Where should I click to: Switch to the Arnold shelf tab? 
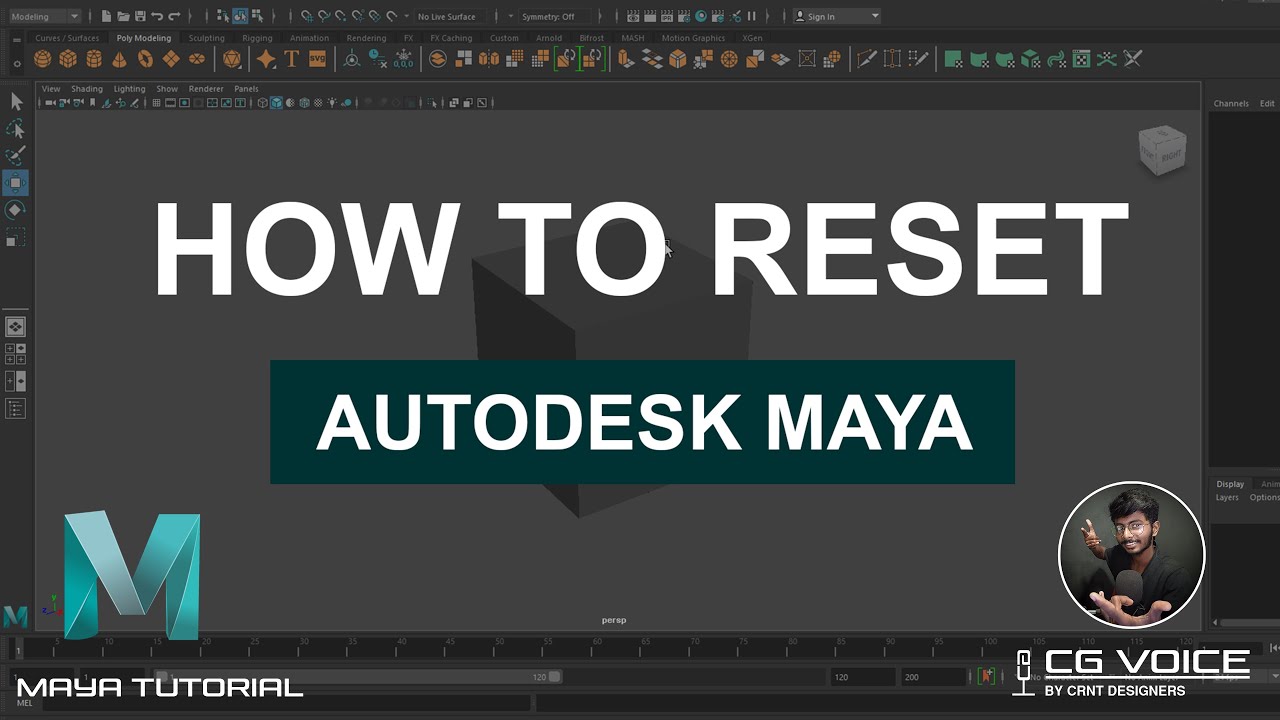tap(549, 38)
